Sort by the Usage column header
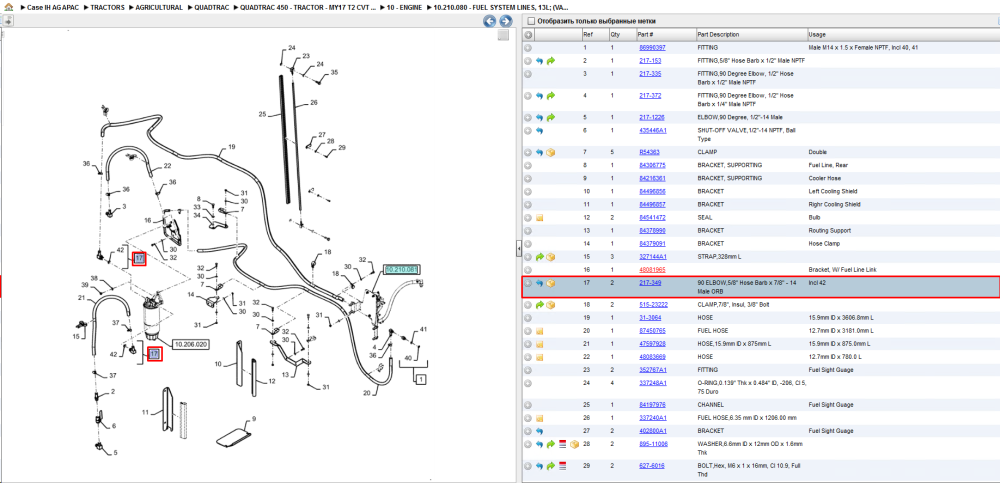The height and width of the screenshot is (483, 1000). coord(902,34)
